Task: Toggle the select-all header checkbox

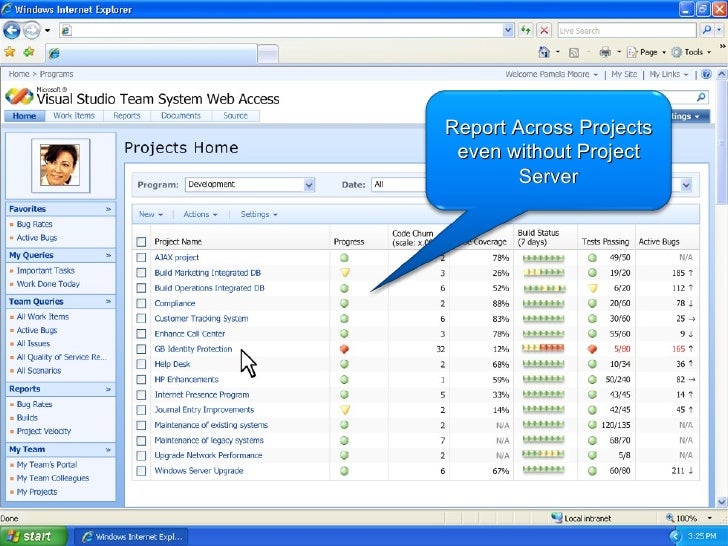Action: coord(141,241)
